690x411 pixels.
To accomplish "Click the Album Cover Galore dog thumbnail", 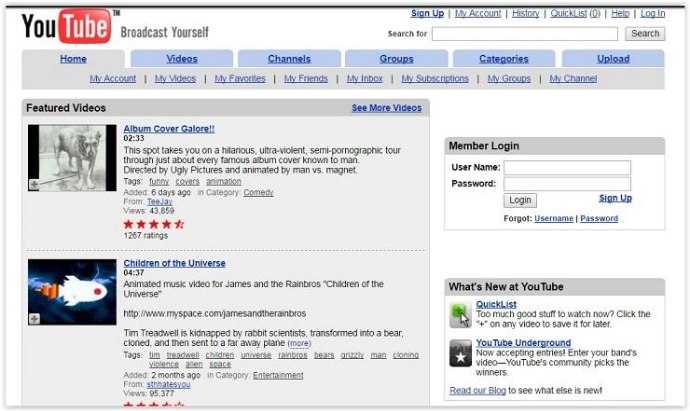I will coord(72,158).
